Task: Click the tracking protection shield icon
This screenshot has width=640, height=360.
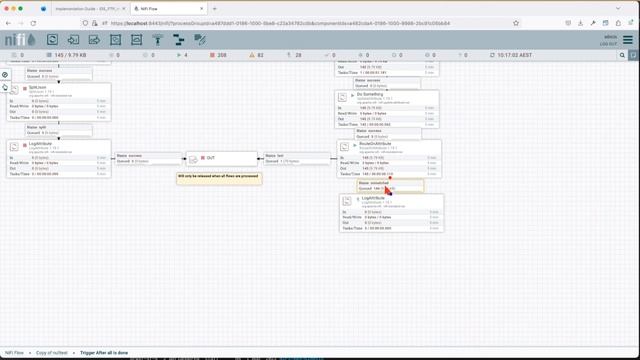Action: pos(85,23)
